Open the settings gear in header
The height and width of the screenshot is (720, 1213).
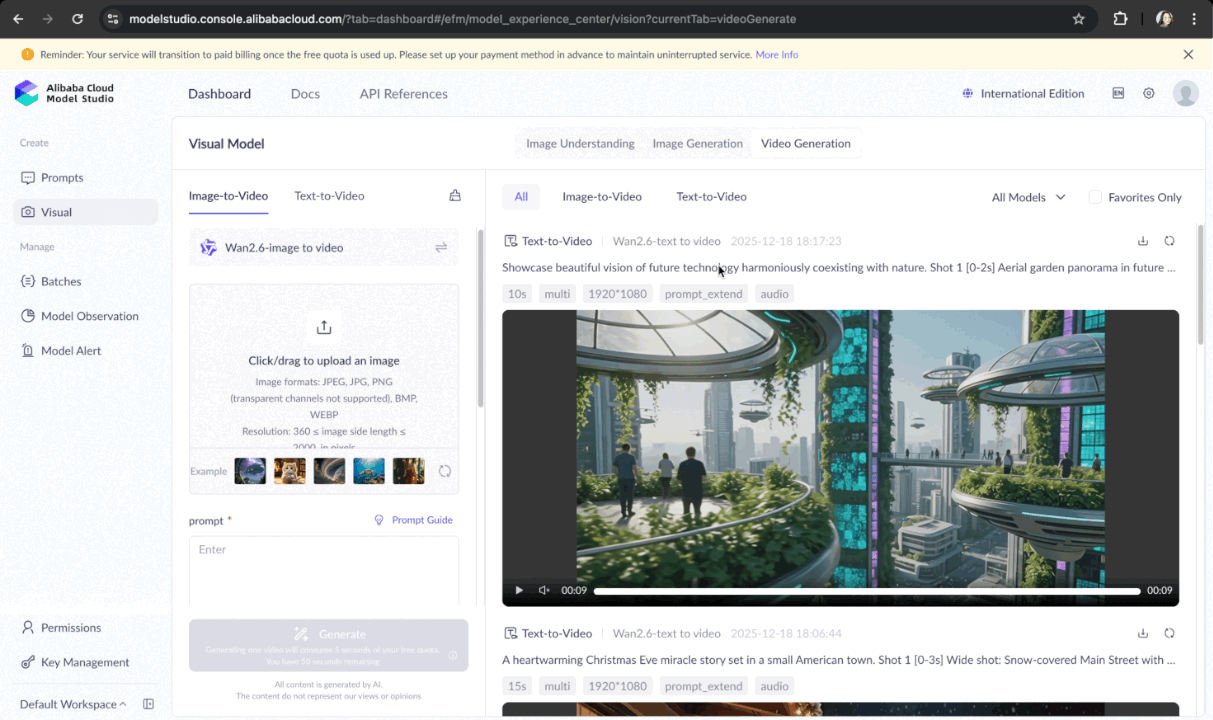pyautogui.click(x=1149, y=94)
